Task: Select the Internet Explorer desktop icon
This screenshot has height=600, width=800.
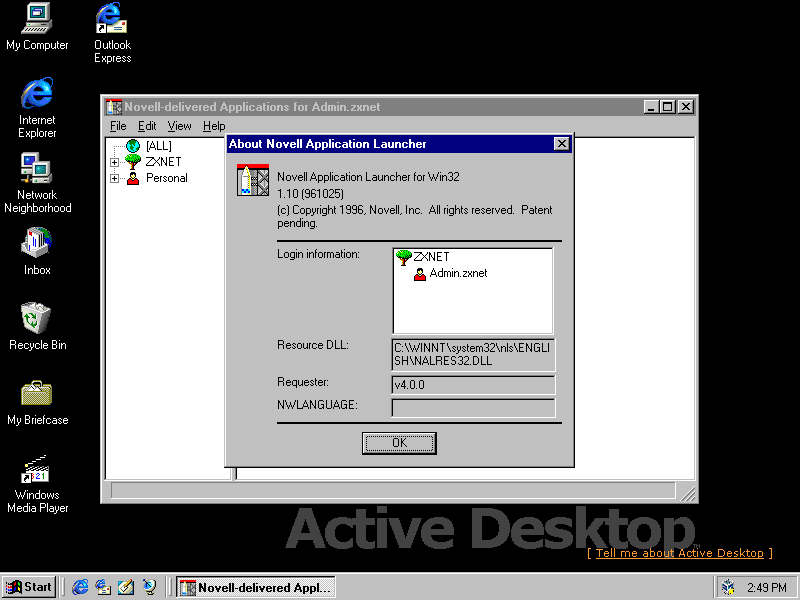Action: pos(37,108)
